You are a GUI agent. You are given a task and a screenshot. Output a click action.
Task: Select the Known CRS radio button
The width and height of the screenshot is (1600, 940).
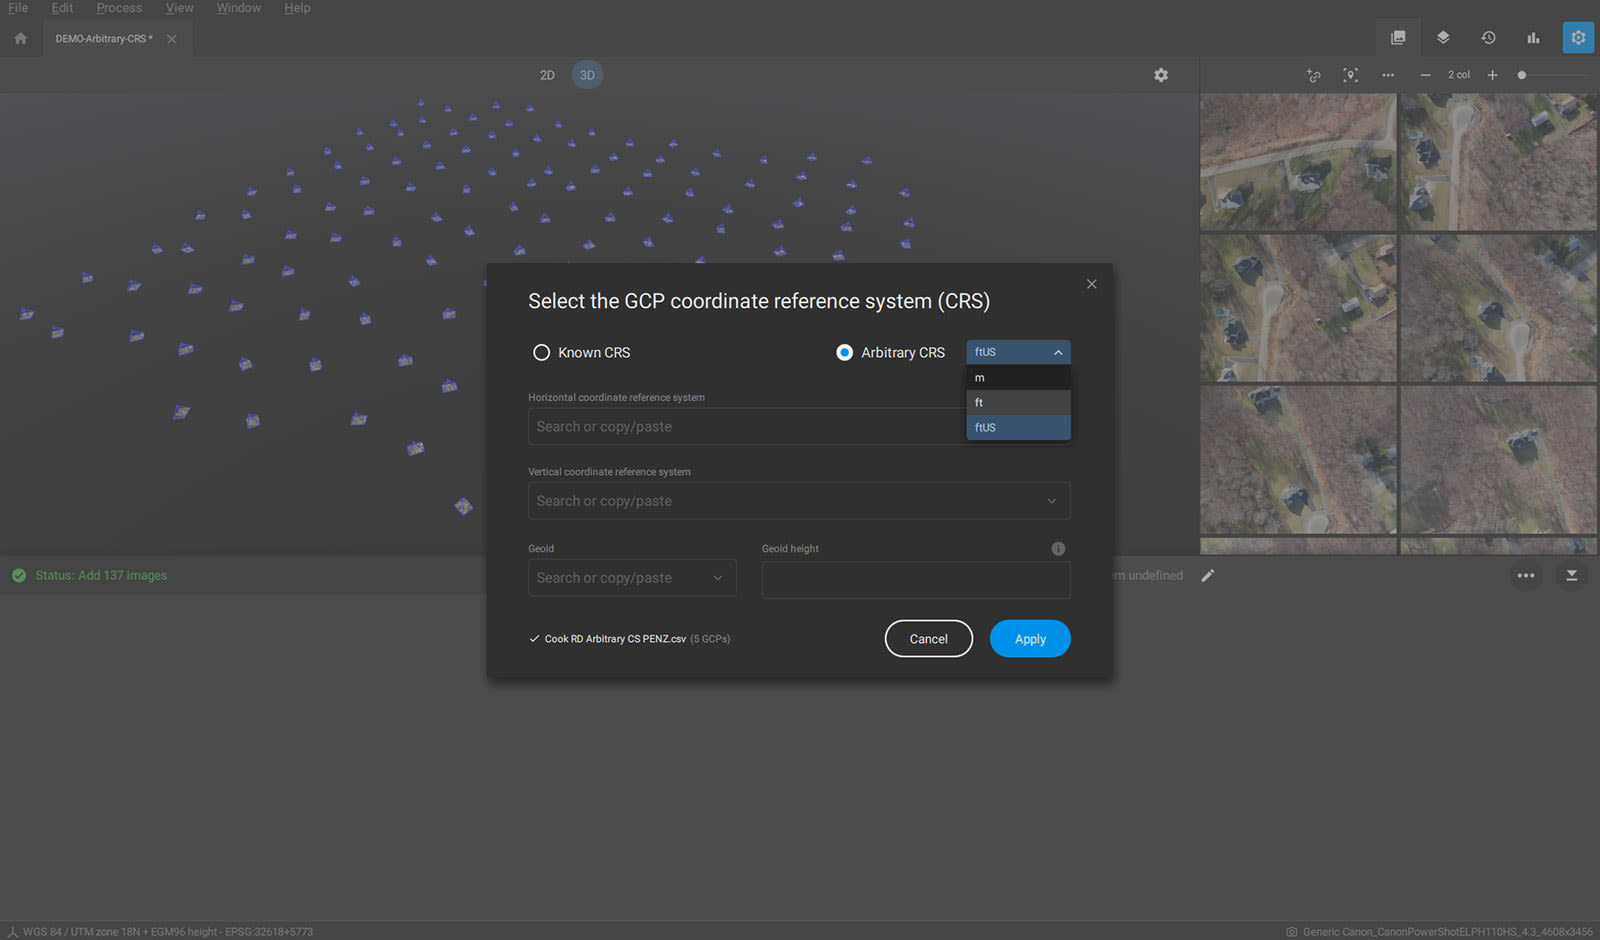click(541, 352)
